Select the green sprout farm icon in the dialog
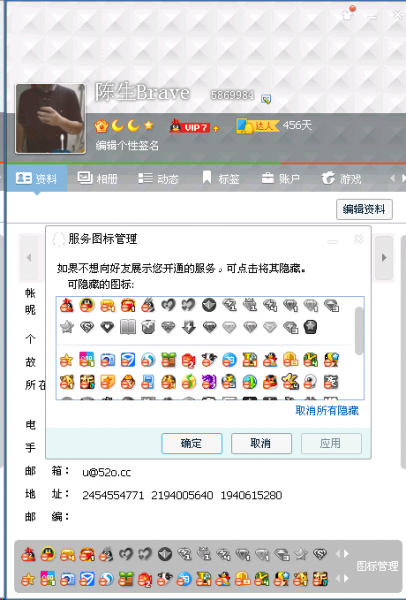The image size is (406, 600). [168, 360]
